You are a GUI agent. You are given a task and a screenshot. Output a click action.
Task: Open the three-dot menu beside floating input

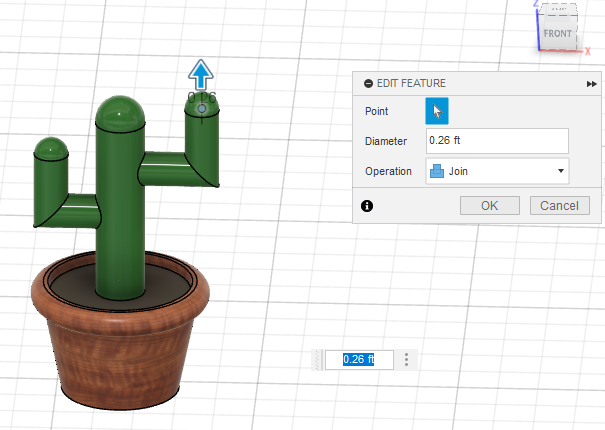click(406, 360)
